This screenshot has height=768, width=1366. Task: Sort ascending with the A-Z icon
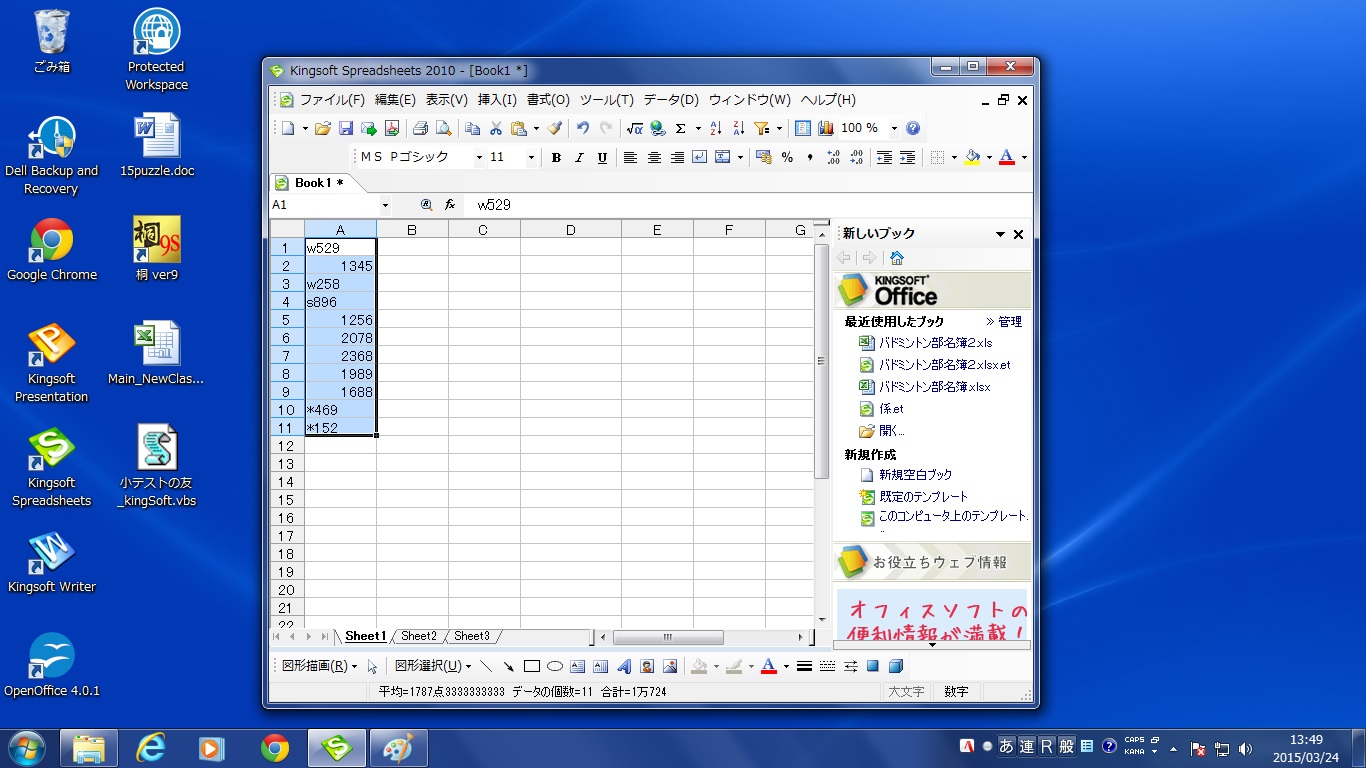[x=715, y=128]
